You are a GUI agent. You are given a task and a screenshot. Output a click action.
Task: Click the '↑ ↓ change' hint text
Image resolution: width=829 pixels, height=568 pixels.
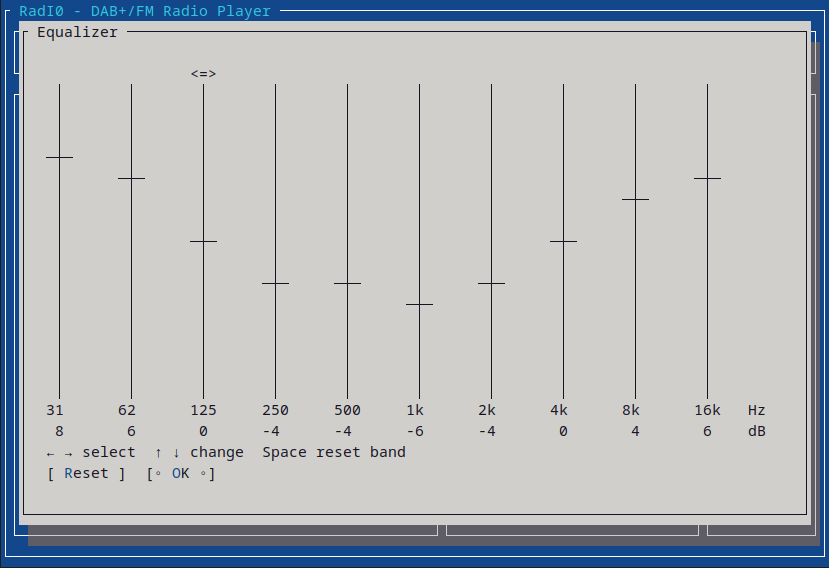click(x=199, y=452)
